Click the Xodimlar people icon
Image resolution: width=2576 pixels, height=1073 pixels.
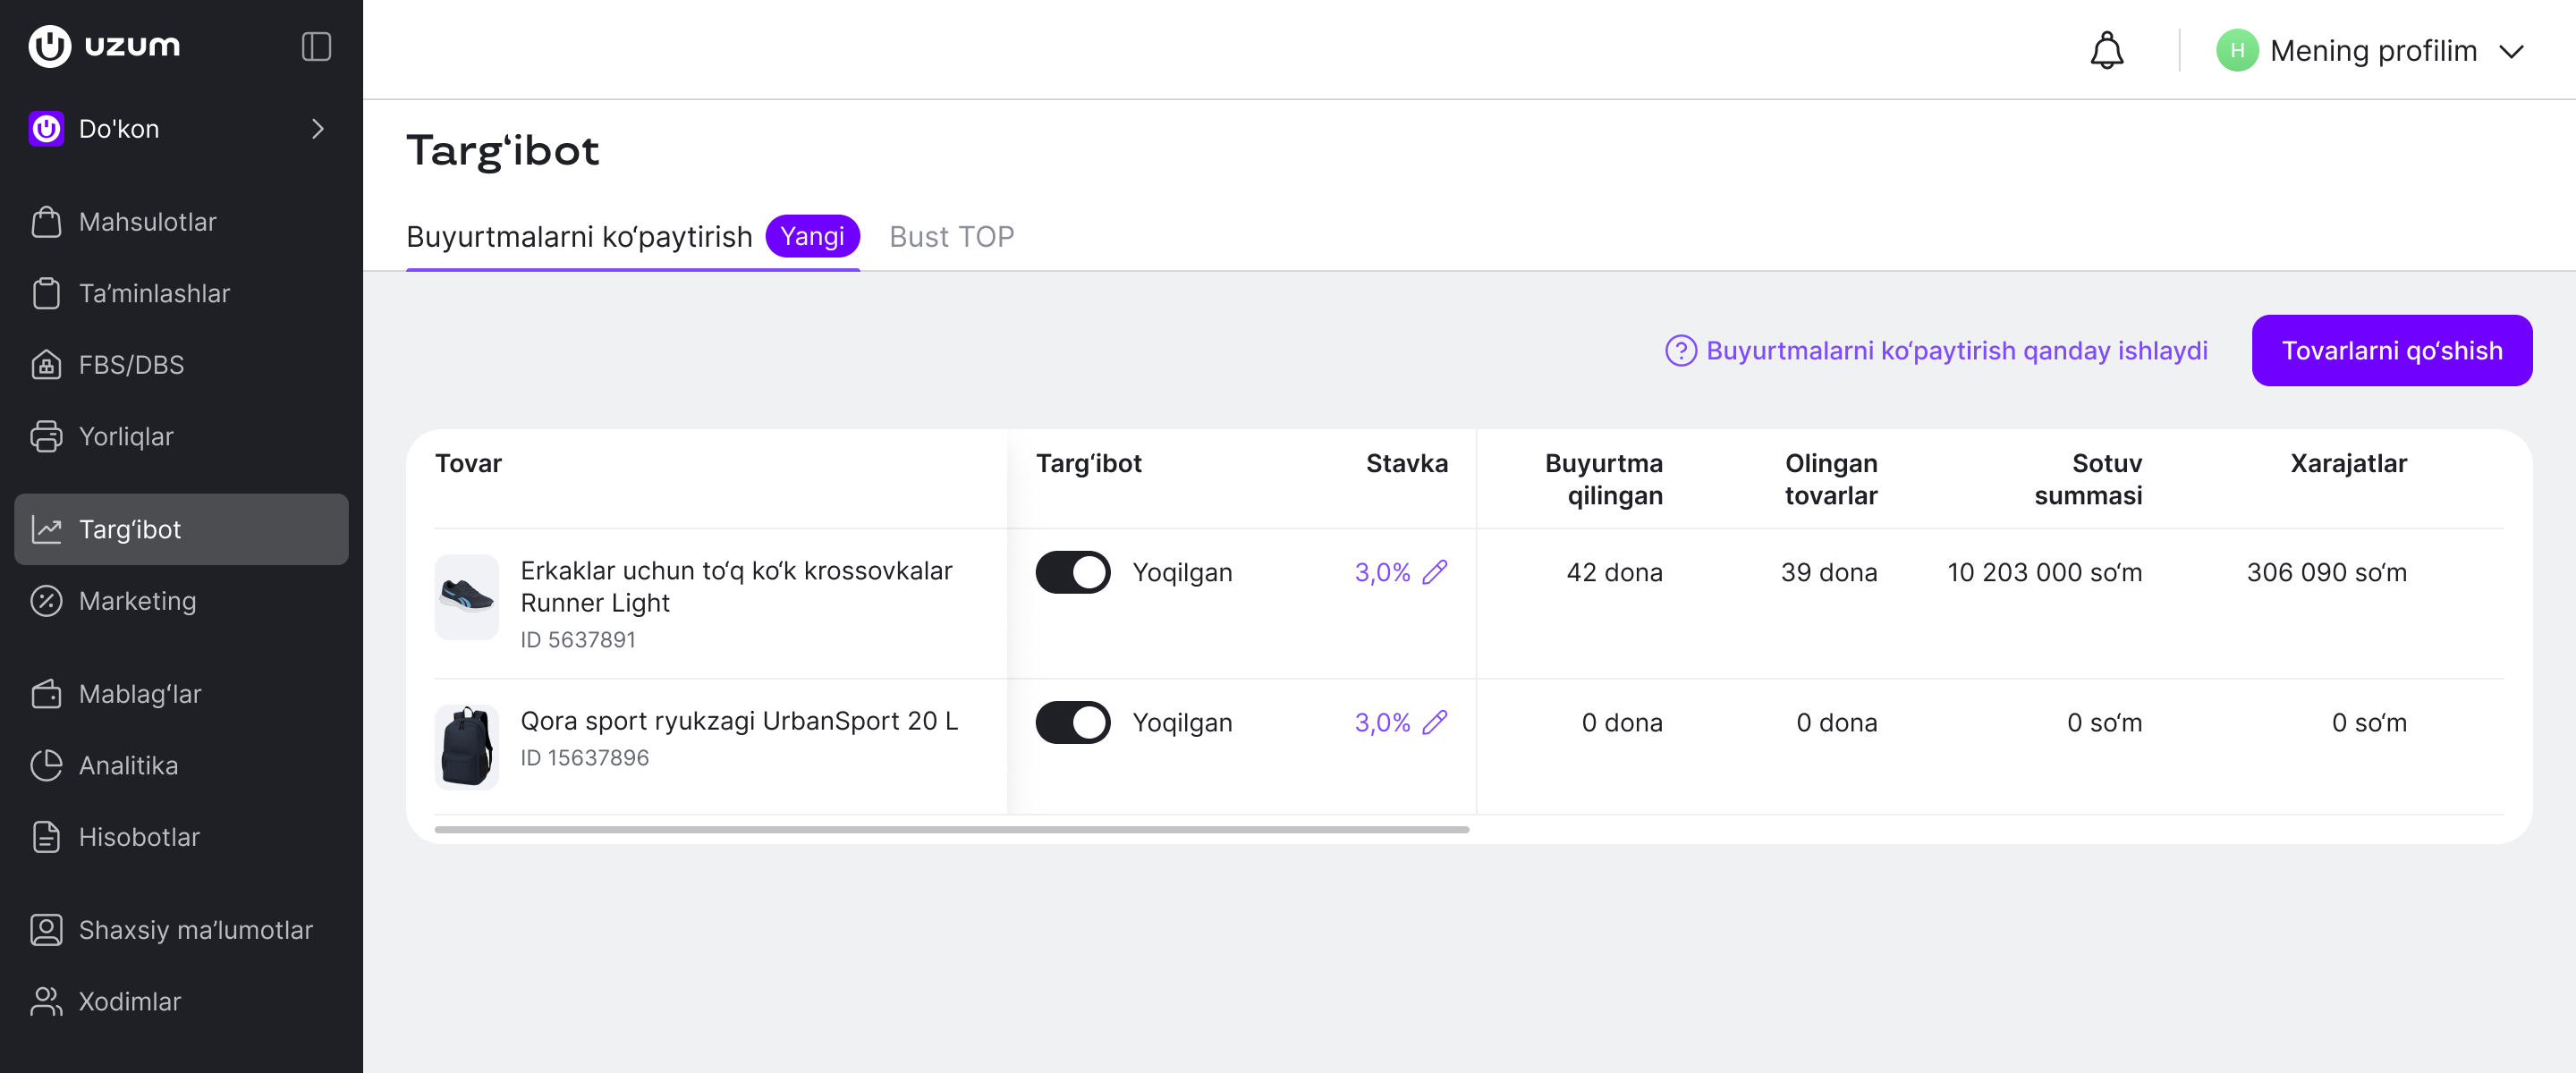point(46,1001)
